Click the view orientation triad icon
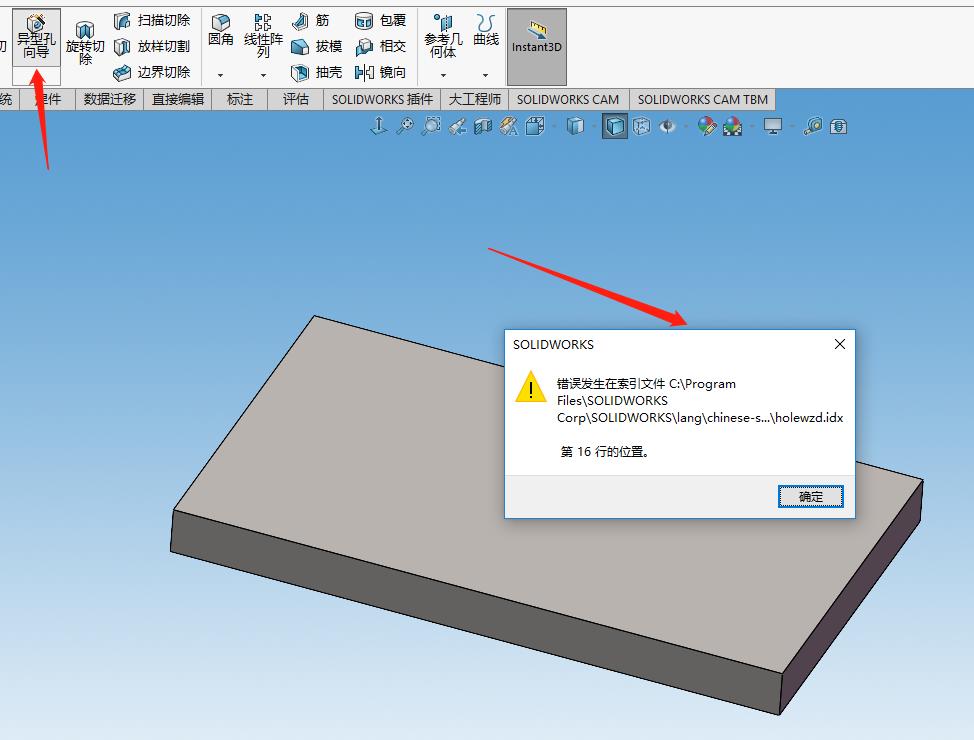 pyautogui.click(x=378, y=126)
